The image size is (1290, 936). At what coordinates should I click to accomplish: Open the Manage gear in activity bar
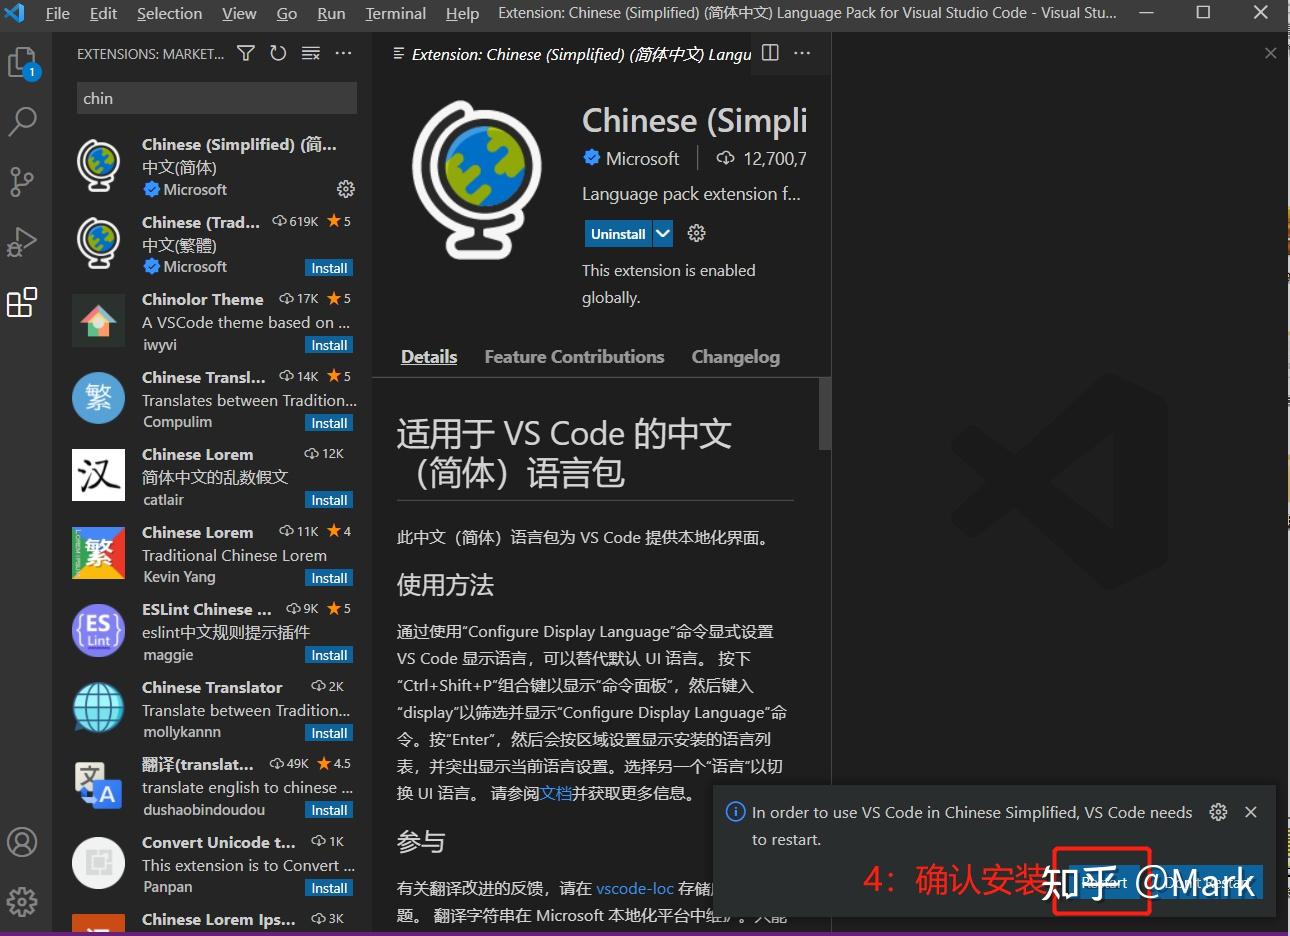click(22, 901)
